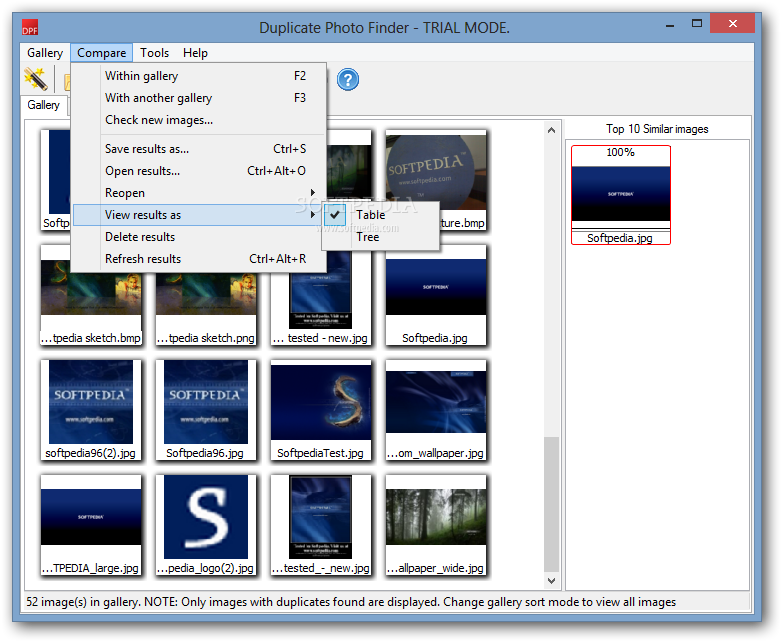Click the Top 10 Similar images header
This screenshot has width=782, height=642.
tap(657, 129)
